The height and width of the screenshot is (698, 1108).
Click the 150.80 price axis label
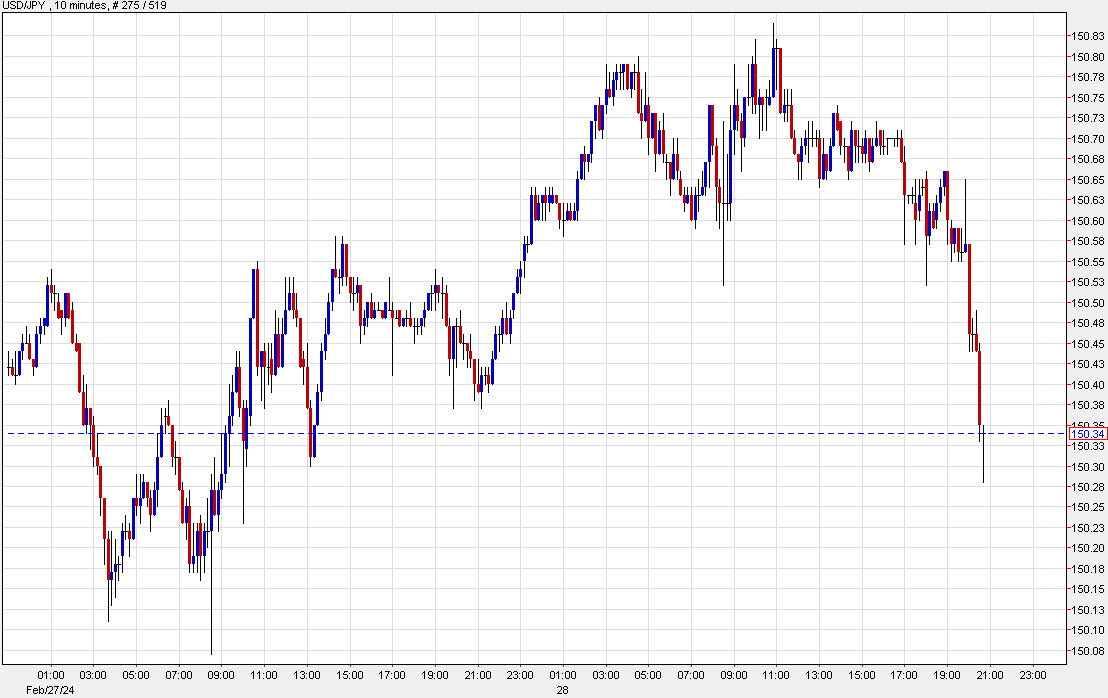pyautogui.click(x=1088, y=57)
